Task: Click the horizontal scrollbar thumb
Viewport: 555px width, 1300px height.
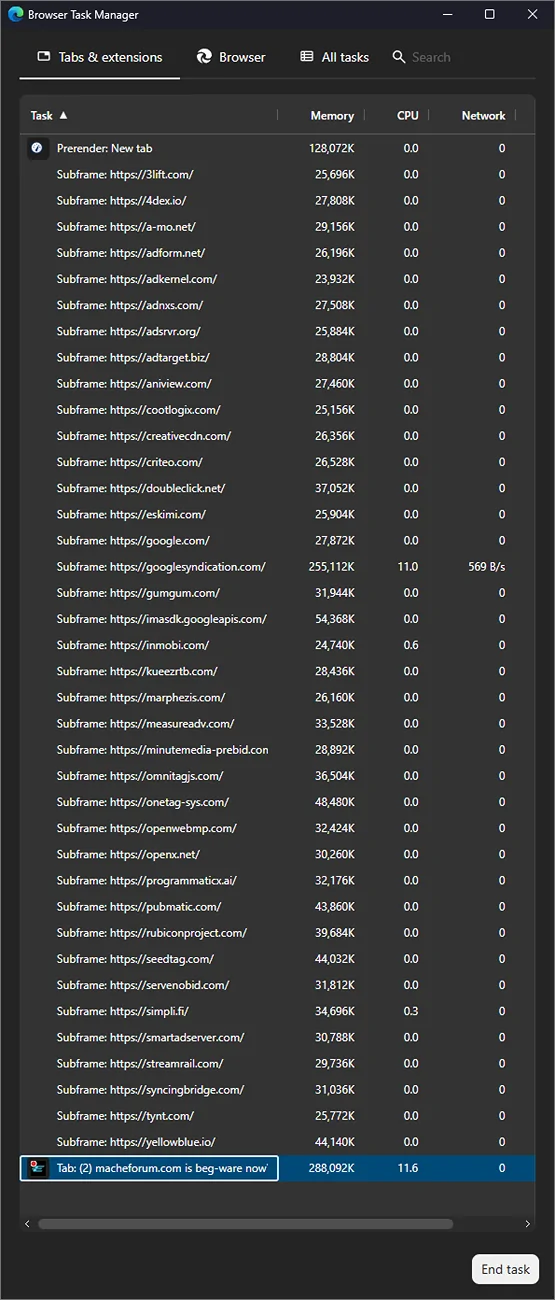Action: pyautogui.click(x=245, y=1224)
